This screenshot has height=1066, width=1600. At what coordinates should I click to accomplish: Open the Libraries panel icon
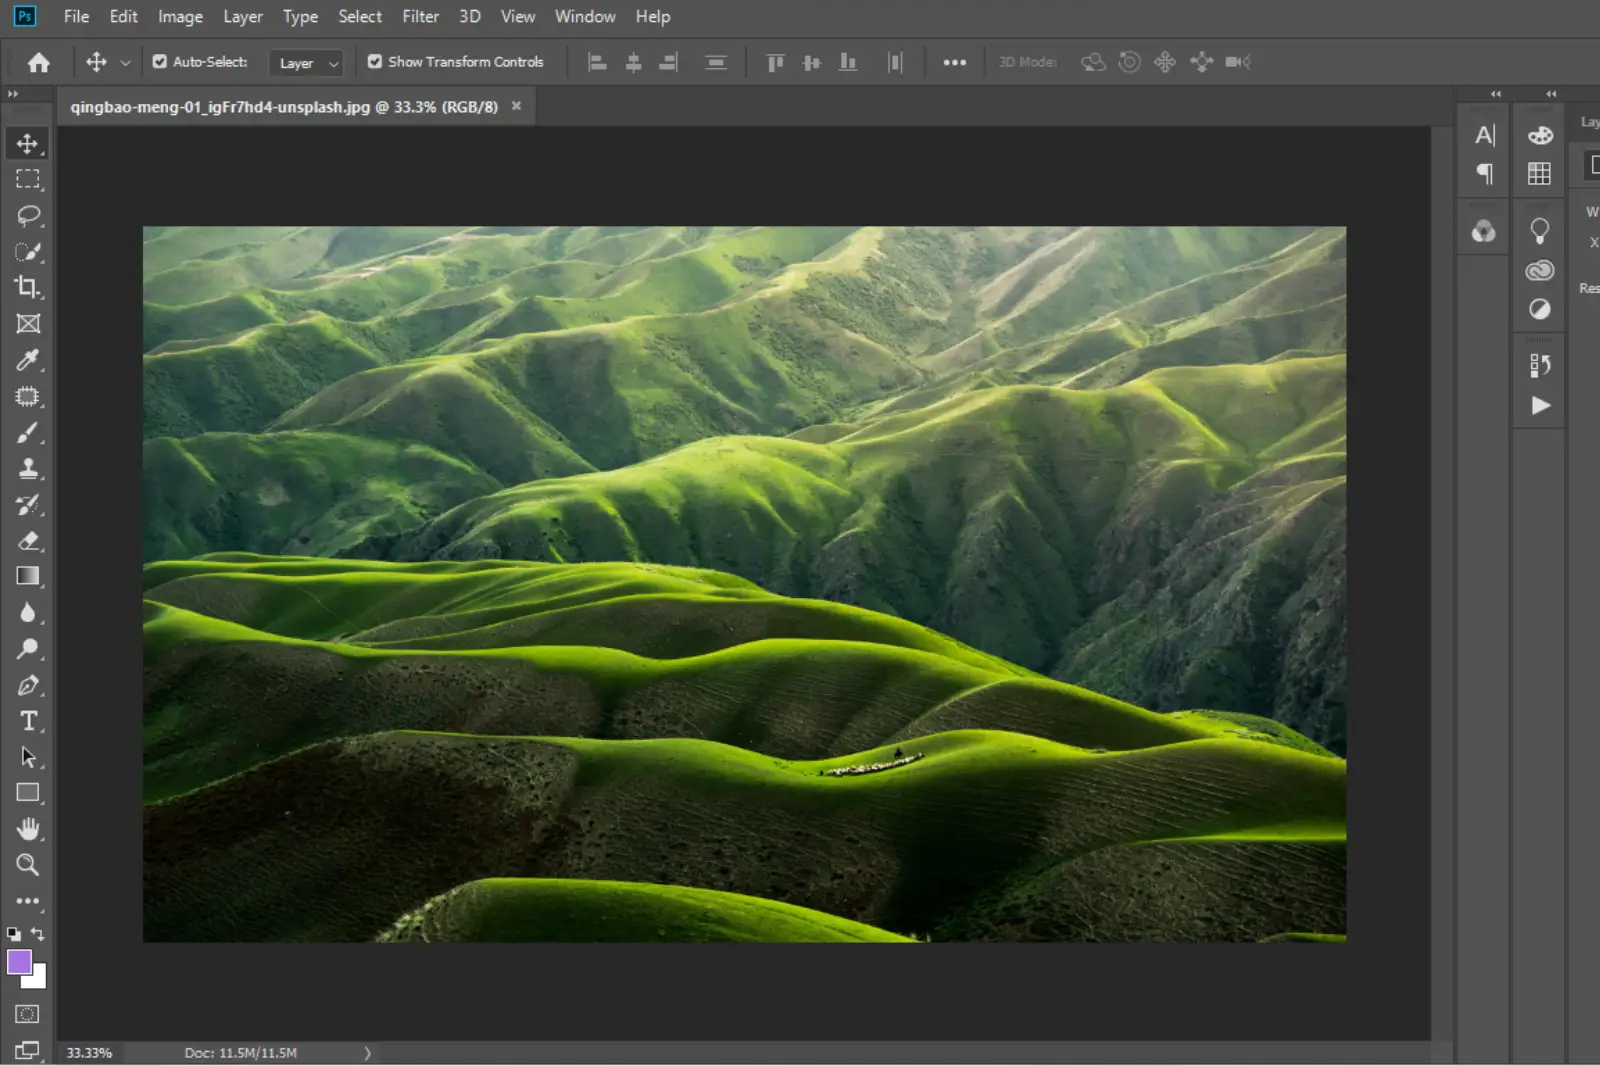(x=1541, y=270)
